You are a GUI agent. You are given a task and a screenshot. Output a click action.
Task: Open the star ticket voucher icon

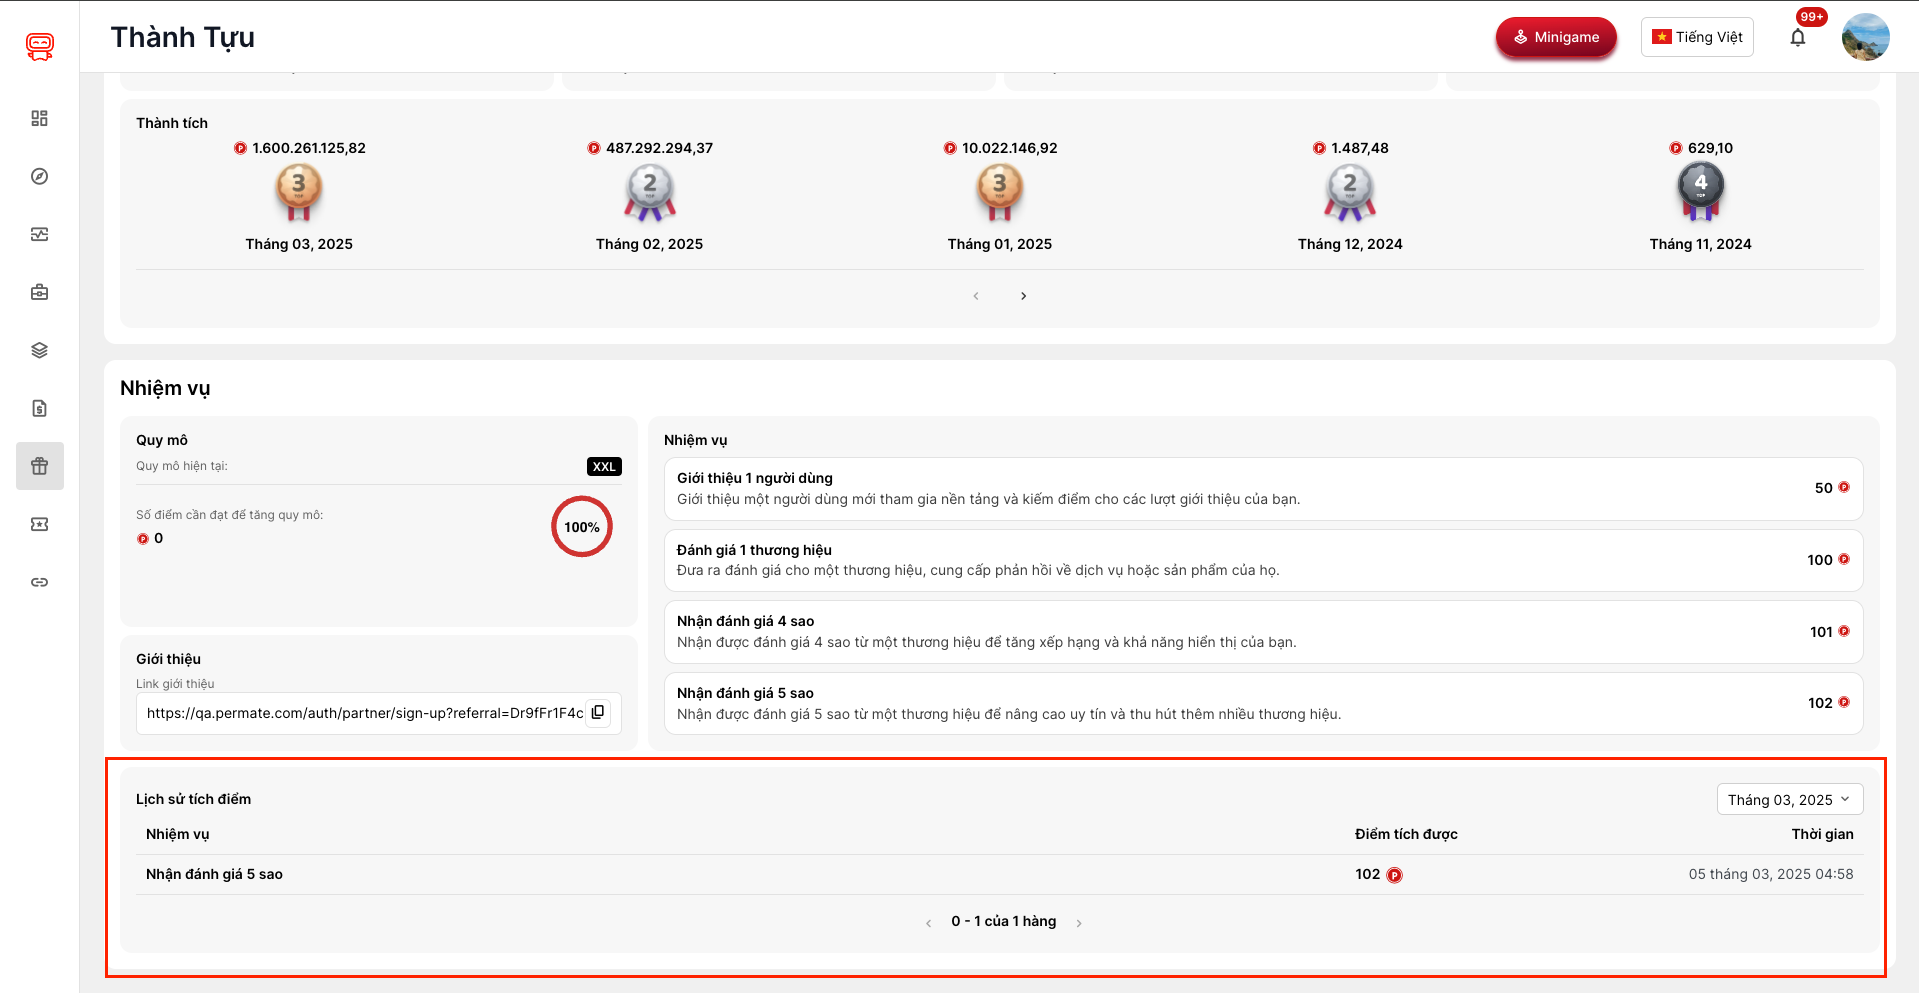tap(40, 525)
